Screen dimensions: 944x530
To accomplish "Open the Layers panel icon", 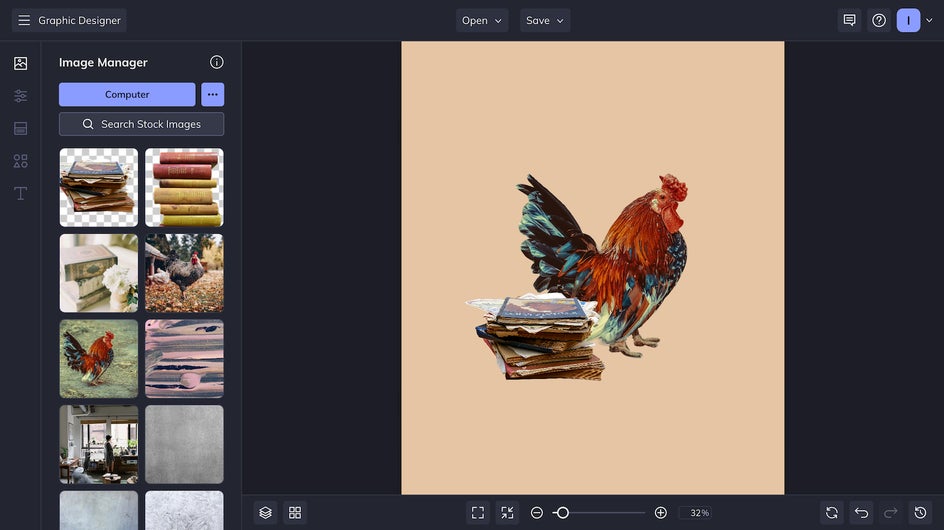I will click(266, 513).
